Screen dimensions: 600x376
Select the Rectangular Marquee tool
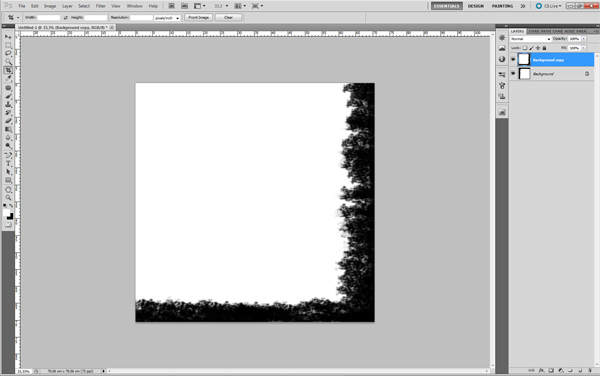click(8, 45)
